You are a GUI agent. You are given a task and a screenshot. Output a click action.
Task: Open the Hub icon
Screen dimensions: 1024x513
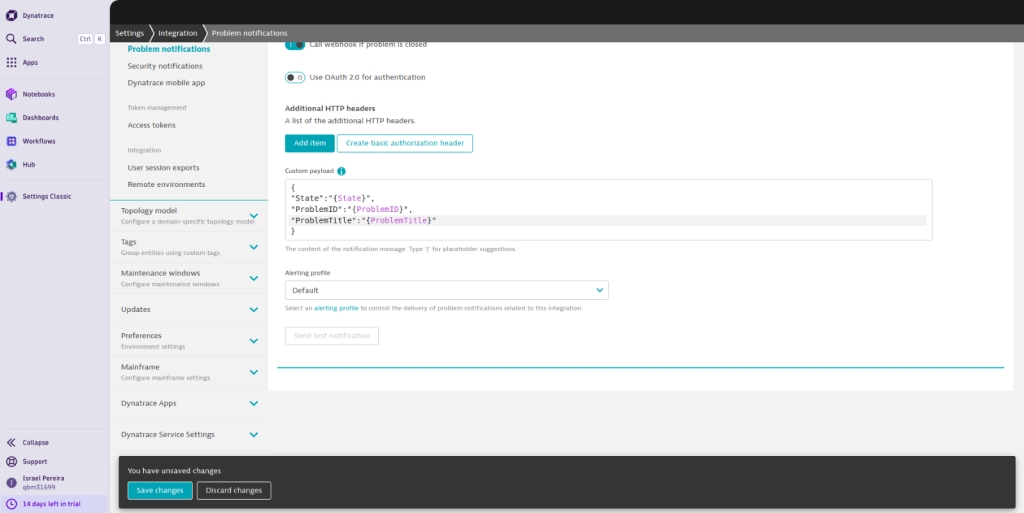[11, 164]
